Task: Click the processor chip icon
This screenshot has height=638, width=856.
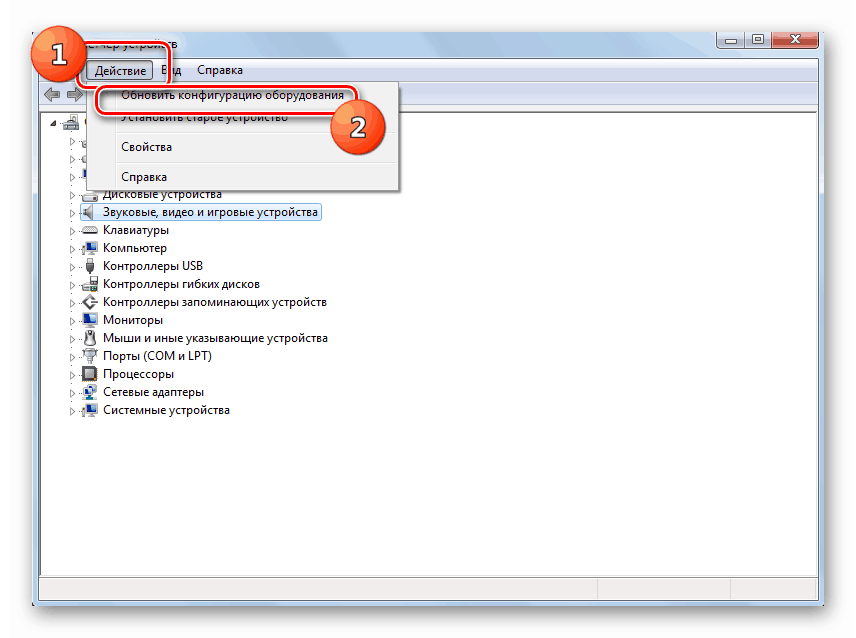Action: tap(89, 374)
